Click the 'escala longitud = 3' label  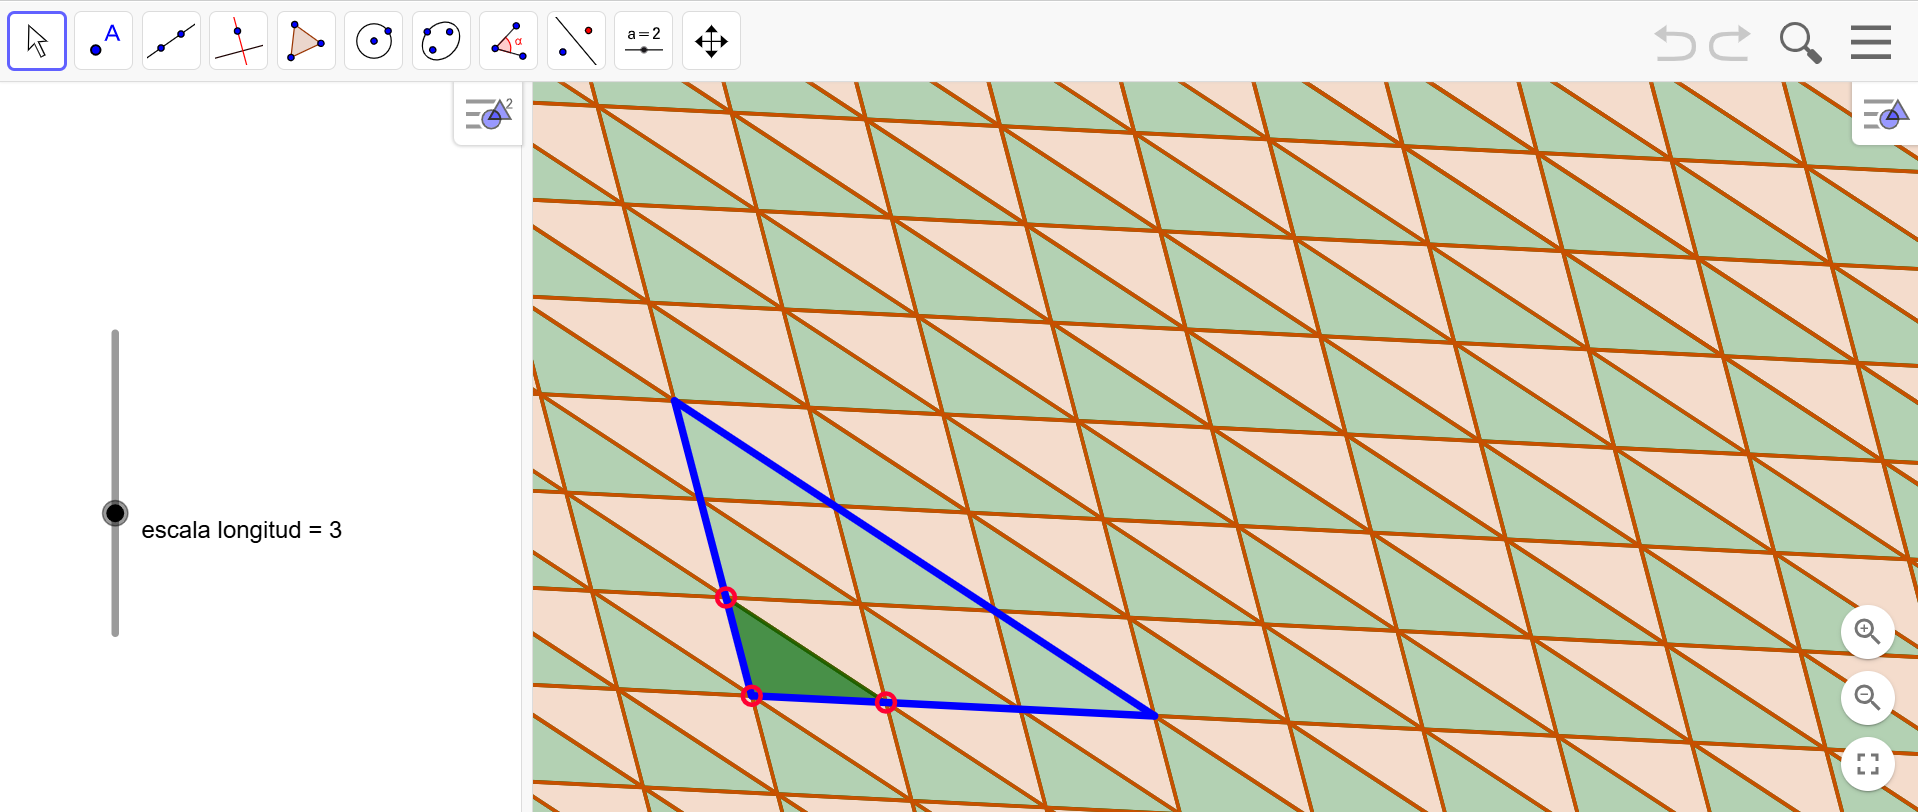(x=241, y=530)
